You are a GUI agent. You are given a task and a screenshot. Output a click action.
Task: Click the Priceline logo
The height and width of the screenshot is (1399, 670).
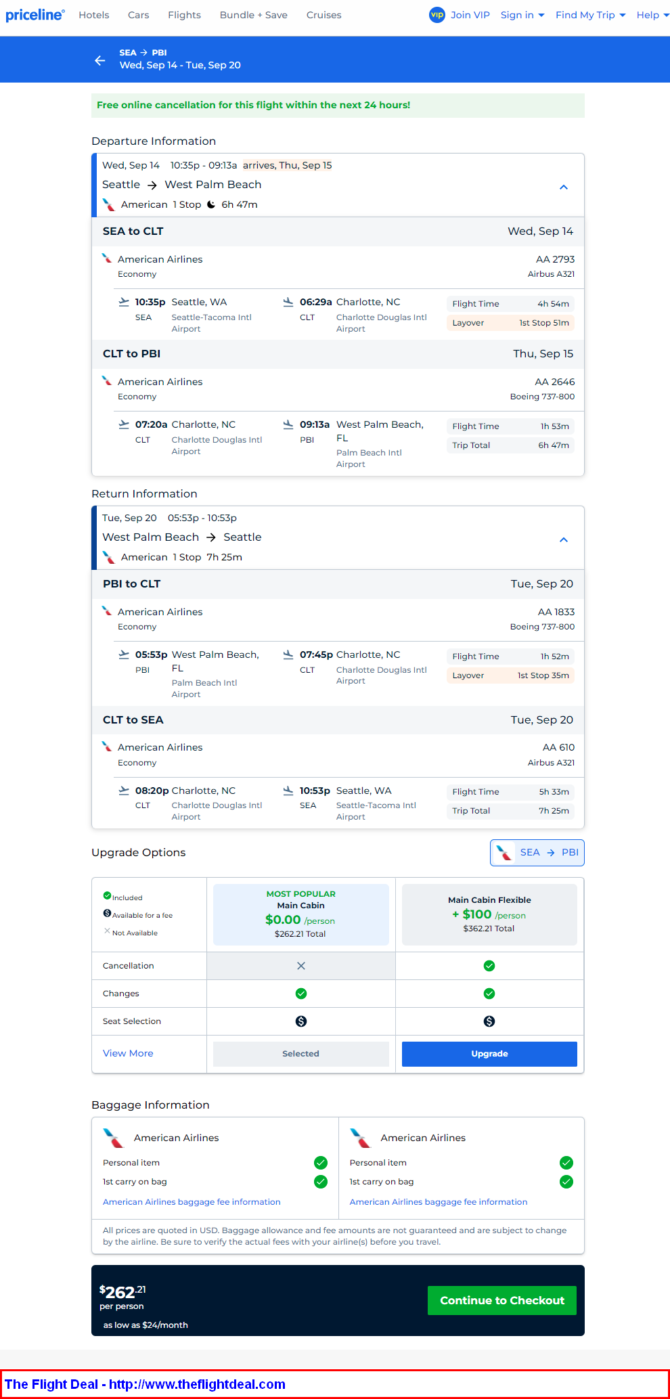click(35, 15)
